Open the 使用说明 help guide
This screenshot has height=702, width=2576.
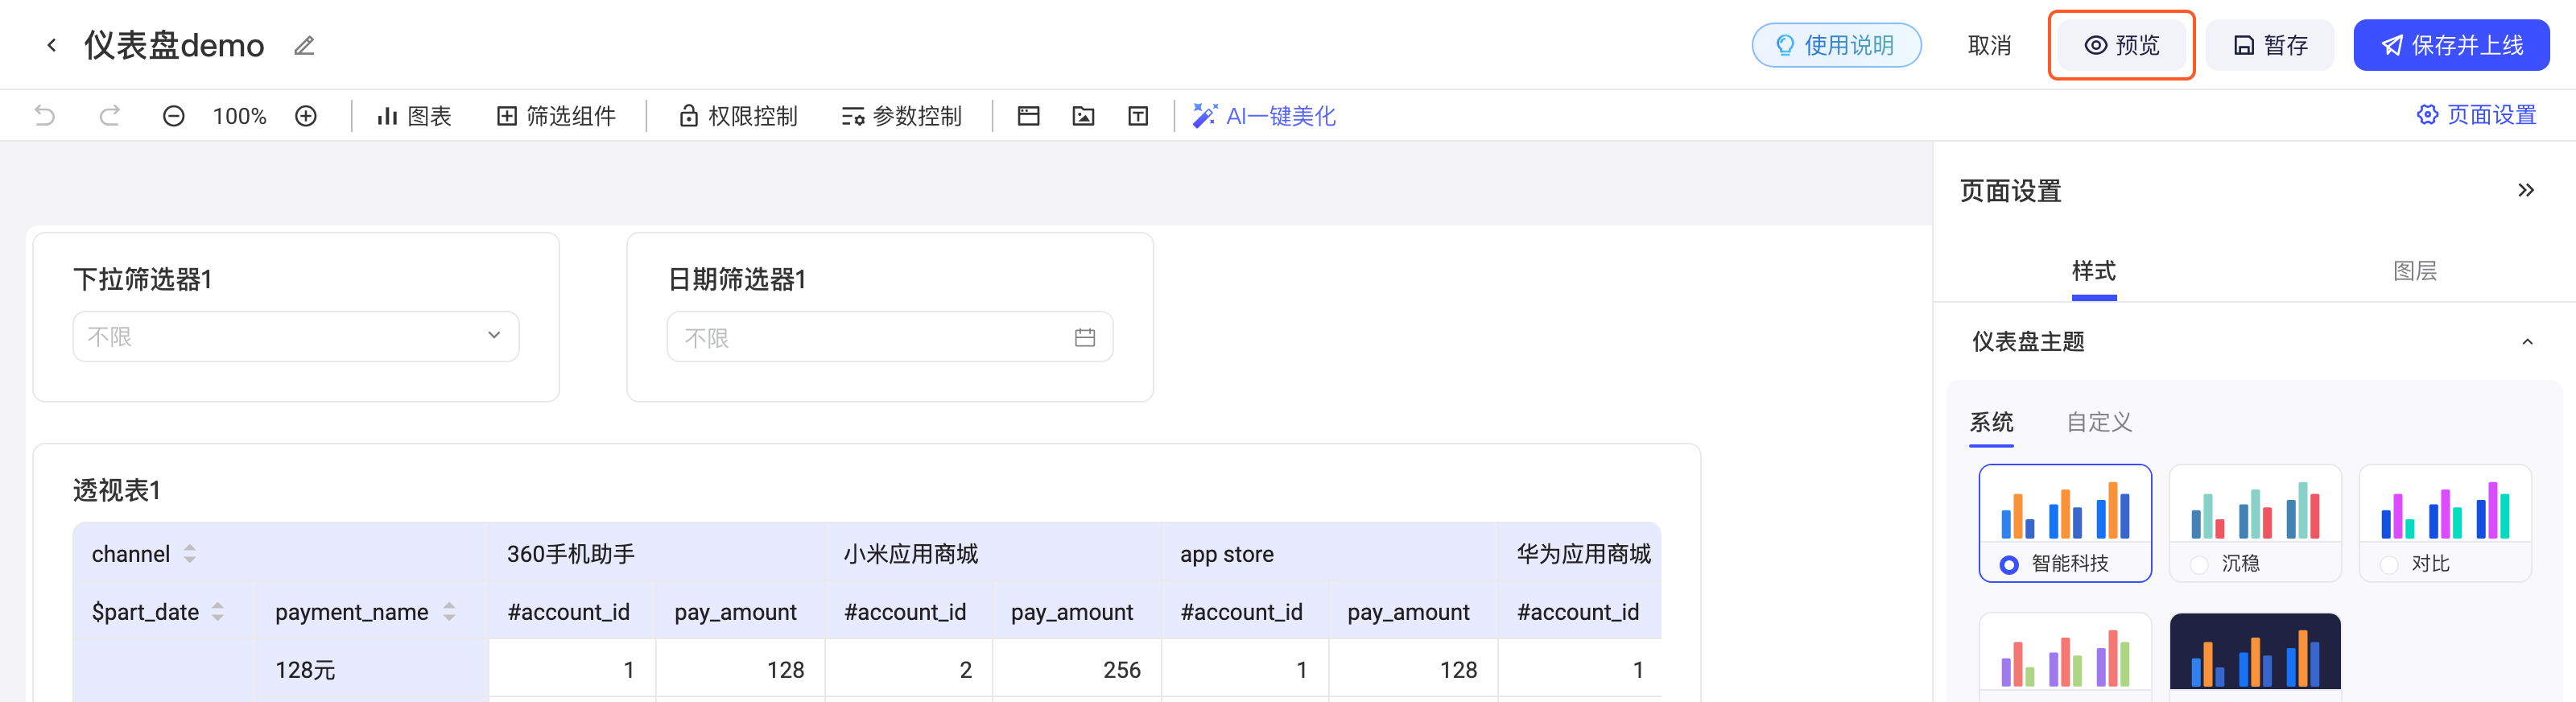pyautogui.click(x=1836, y=45)
